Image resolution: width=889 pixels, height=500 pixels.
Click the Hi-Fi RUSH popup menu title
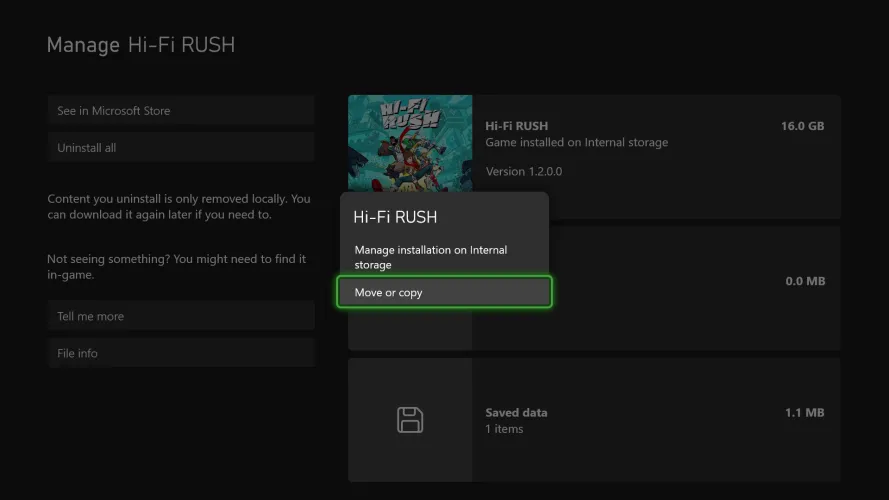[395, 217]
